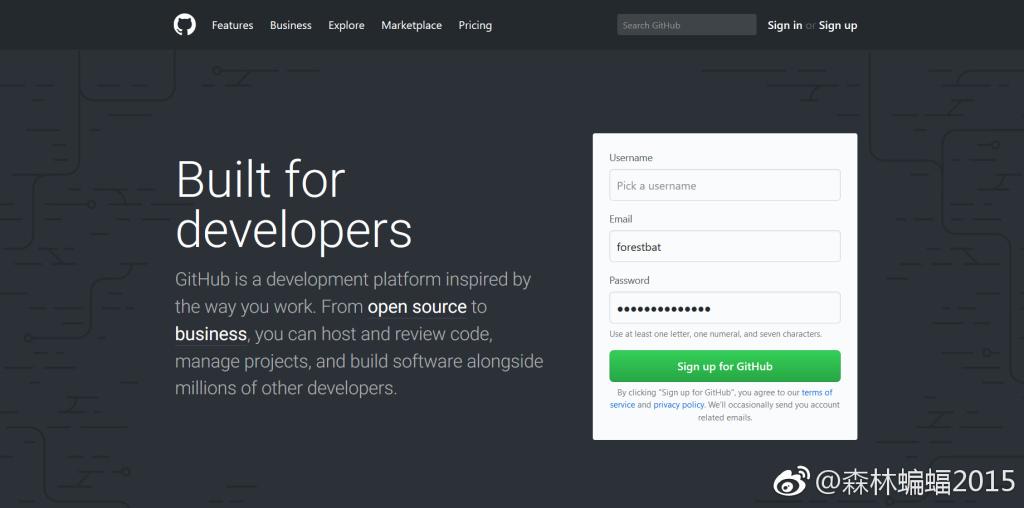Go to the Explore page
1024x508 pixels.
[346, 25]
